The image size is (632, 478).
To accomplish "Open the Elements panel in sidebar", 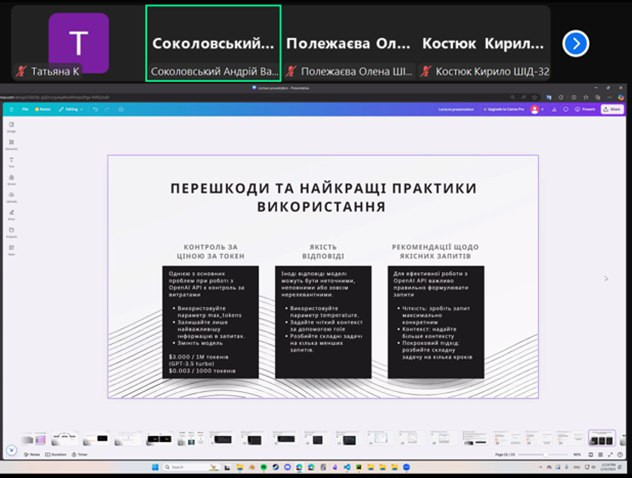I will [x=11, y=145].
